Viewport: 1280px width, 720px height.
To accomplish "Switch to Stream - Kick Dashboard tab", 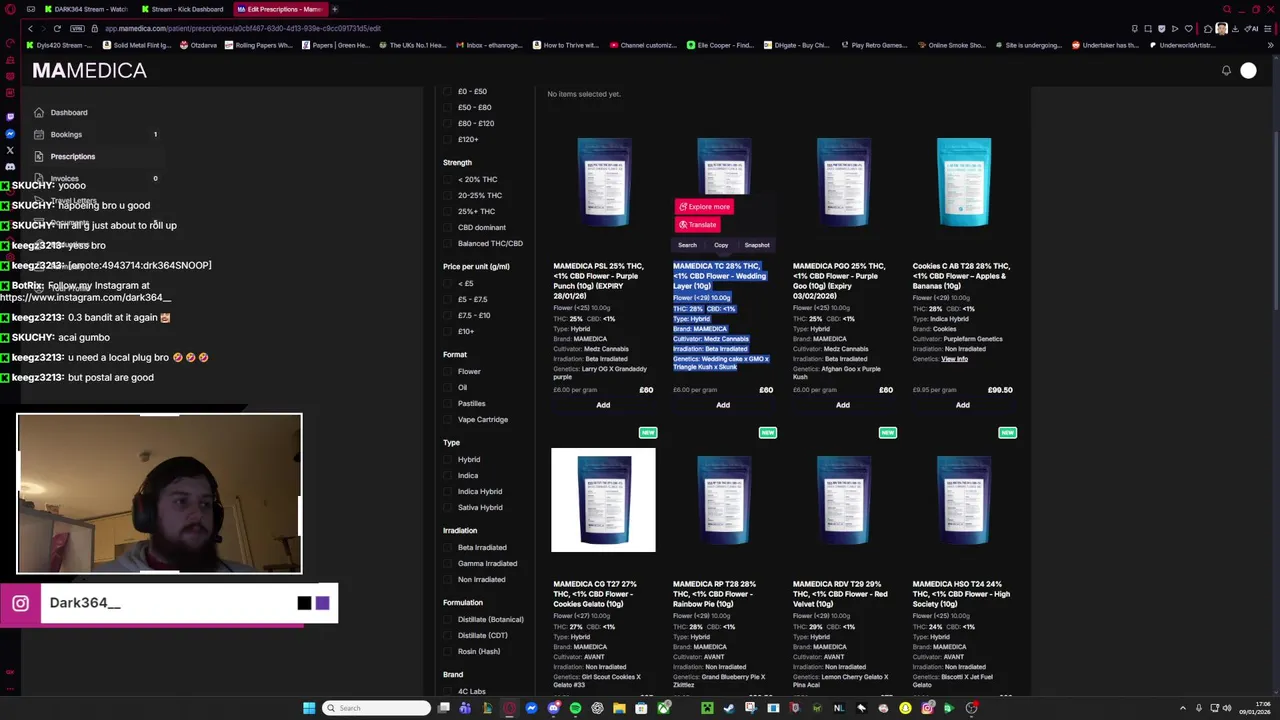I will click(182, 9).
